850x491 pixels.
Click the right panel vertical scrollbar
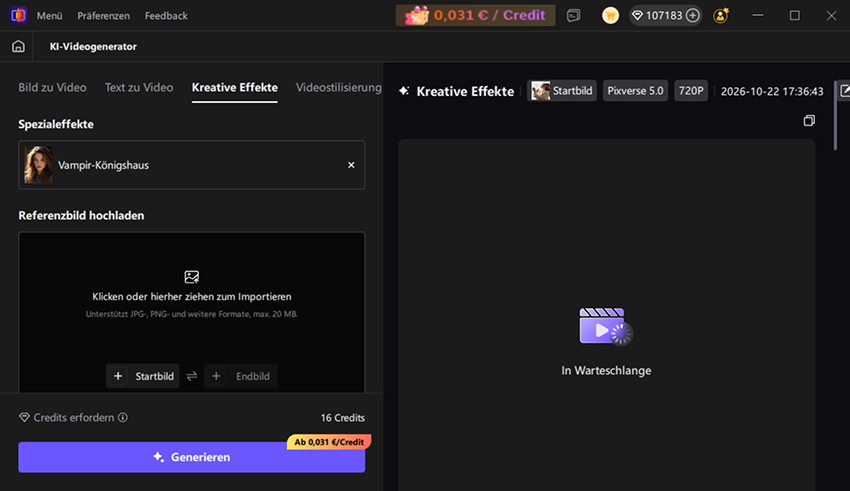(835, 115)
